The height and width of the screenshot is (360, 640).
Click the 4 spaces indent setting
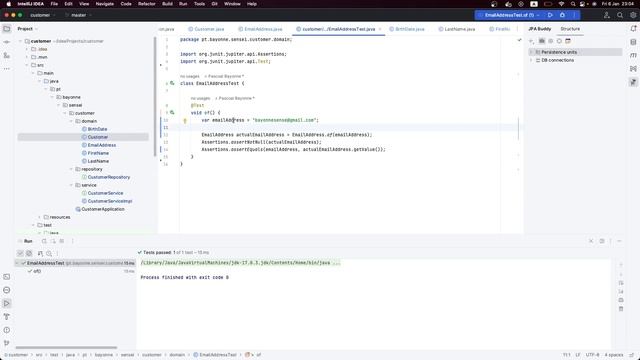pos(613,355)
